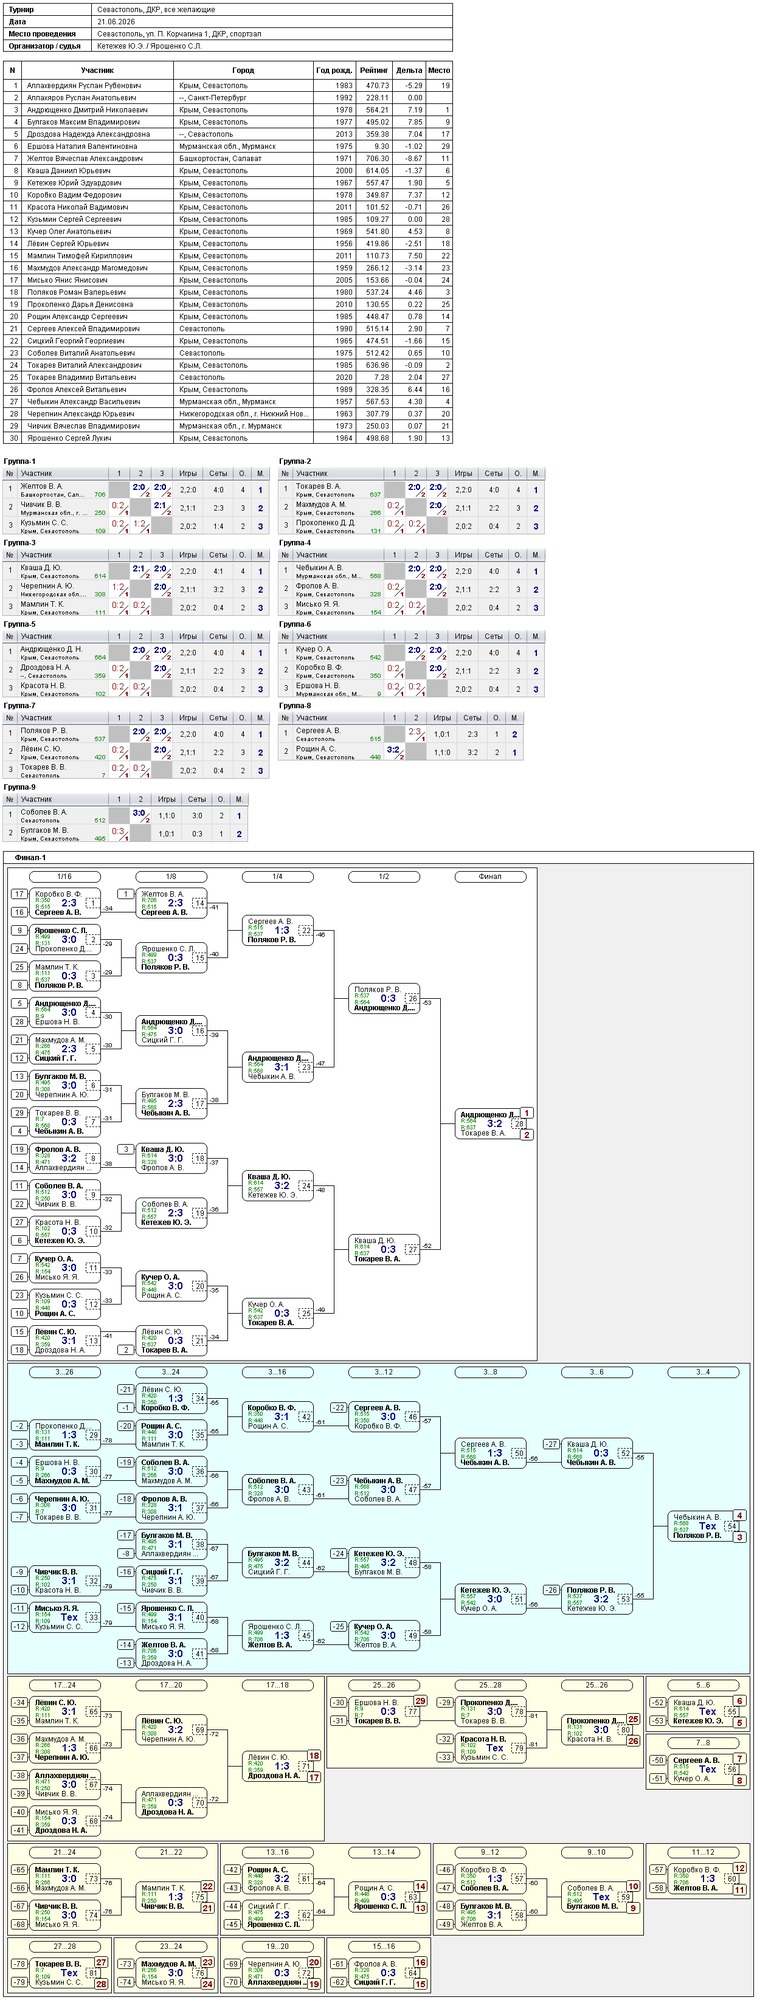Select participant "Аллахвердиян Руслан Рубенович"
This screenshot has height=2000, width=757.
84,86
